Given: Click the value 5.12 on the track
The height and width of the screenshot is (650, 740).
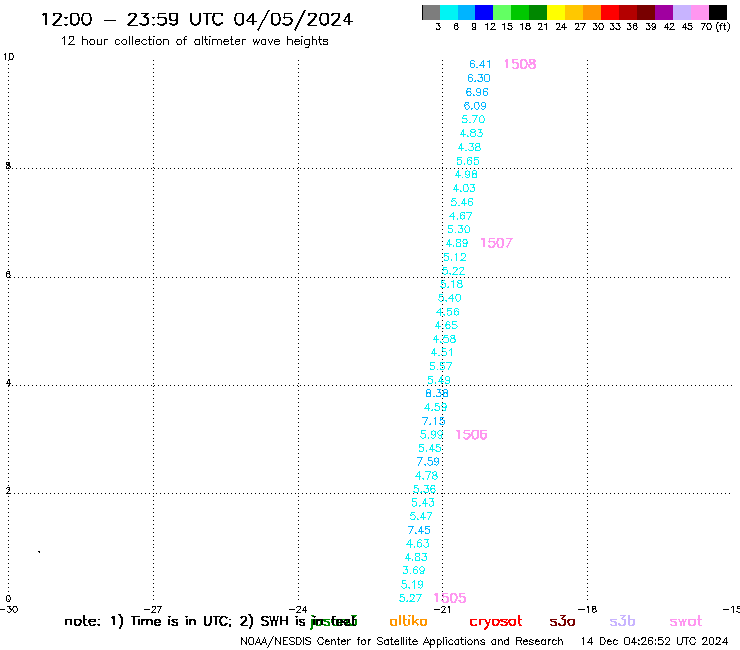Looking at the screenshot, I should [455, 257].
